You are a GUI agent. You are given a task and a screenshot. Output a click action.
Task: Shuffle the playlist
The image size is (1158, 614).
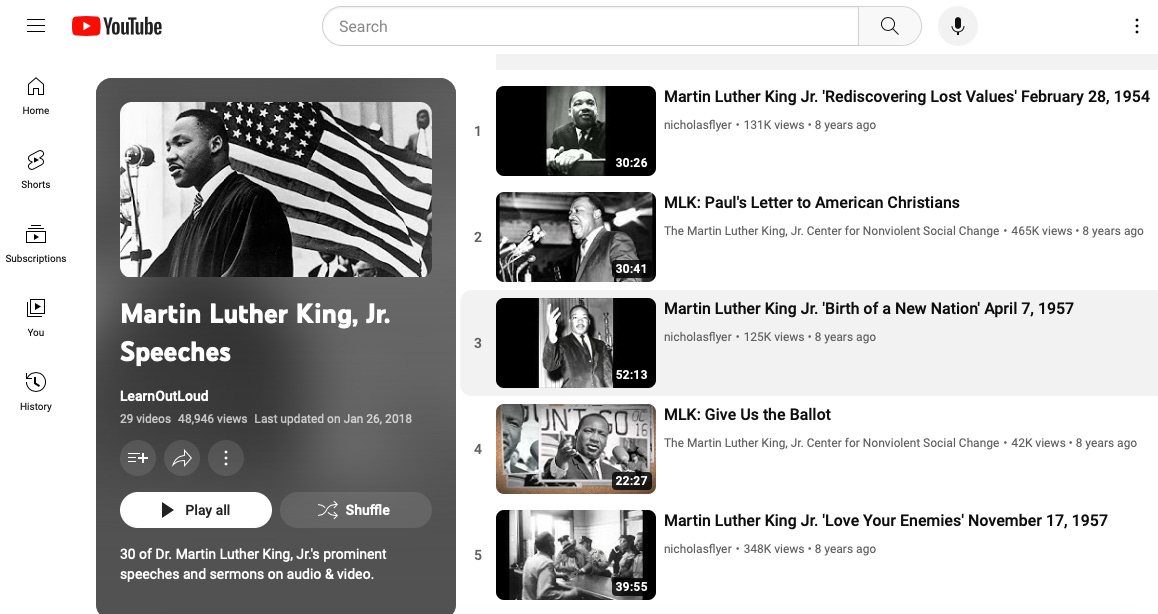(356, 510)
